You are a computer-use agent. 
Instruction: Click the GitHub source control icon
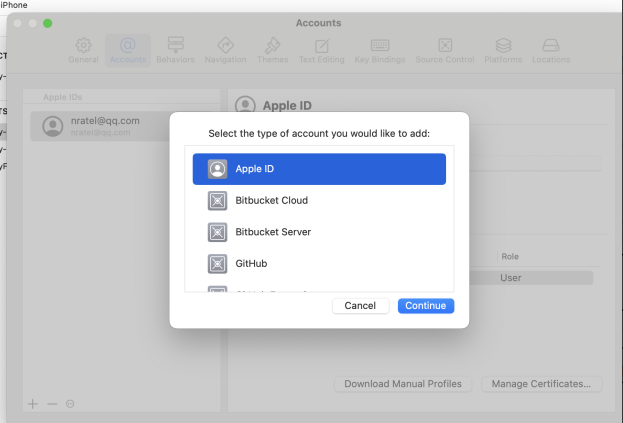click(217, 264)
